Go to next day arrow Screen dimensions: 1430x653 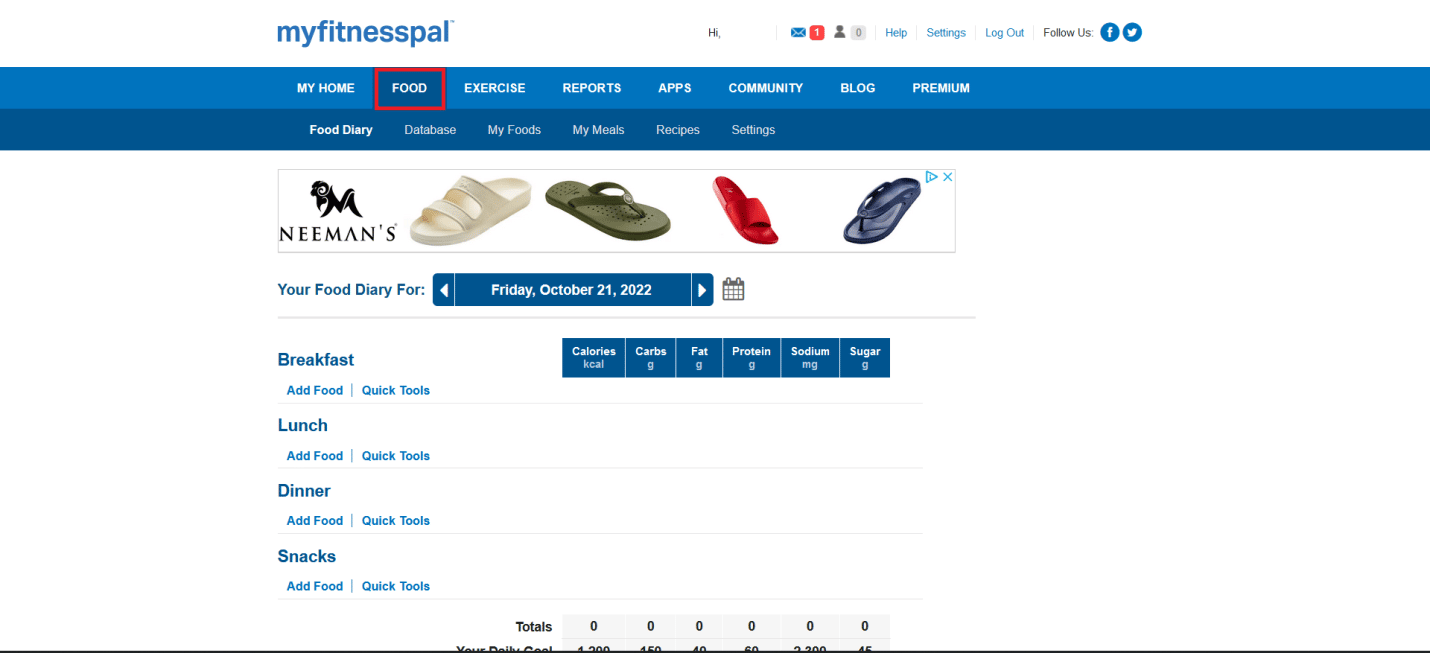[x=702, y=290]
